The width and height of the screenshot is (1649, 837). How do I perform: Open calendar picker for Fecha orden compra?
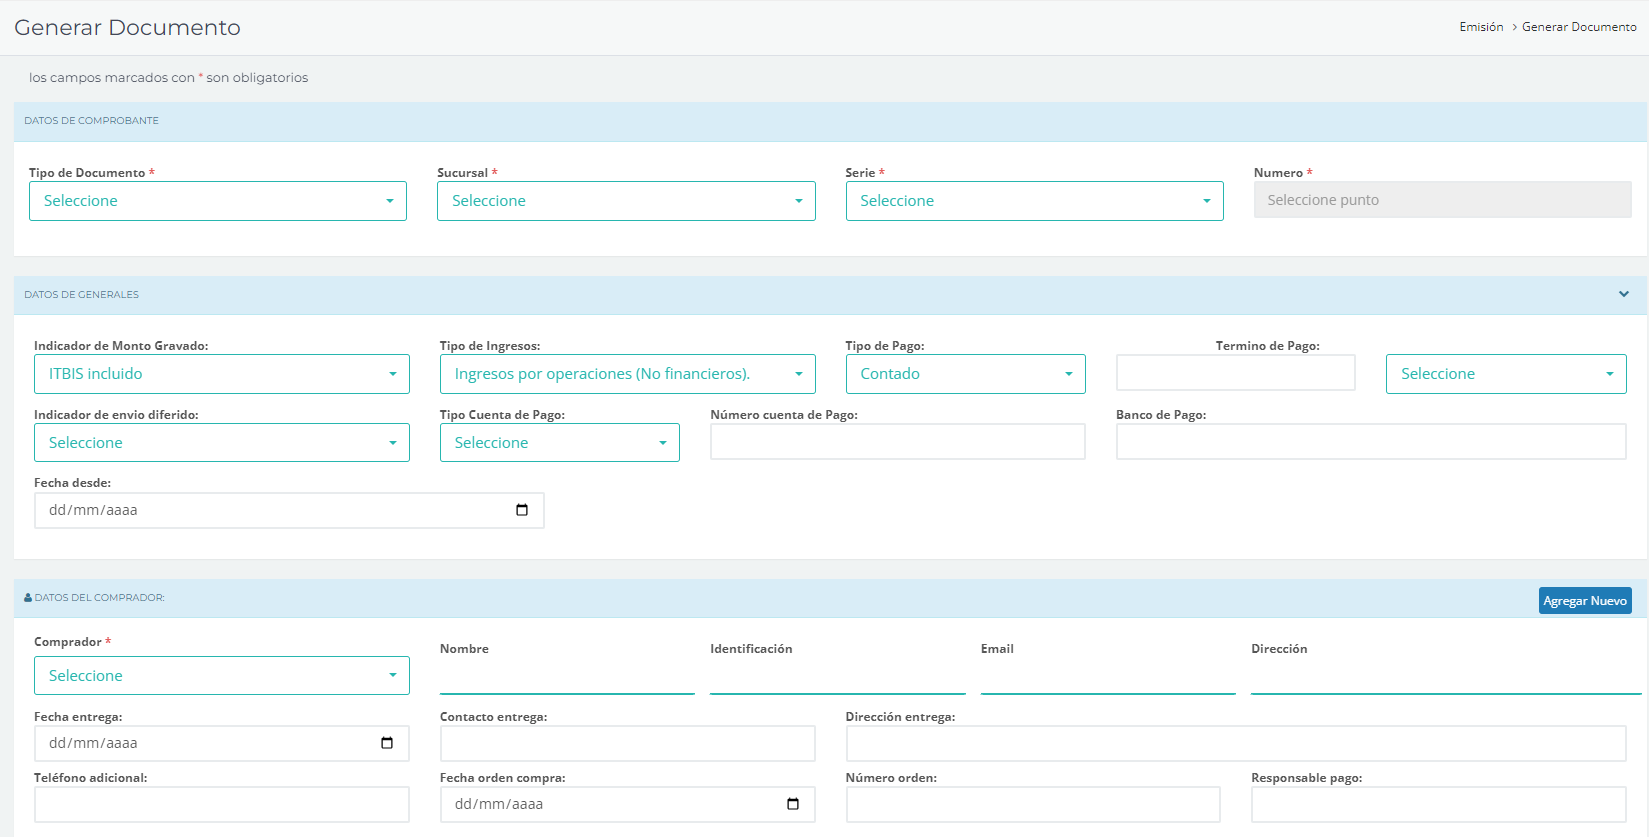click(x=793, y=804)
